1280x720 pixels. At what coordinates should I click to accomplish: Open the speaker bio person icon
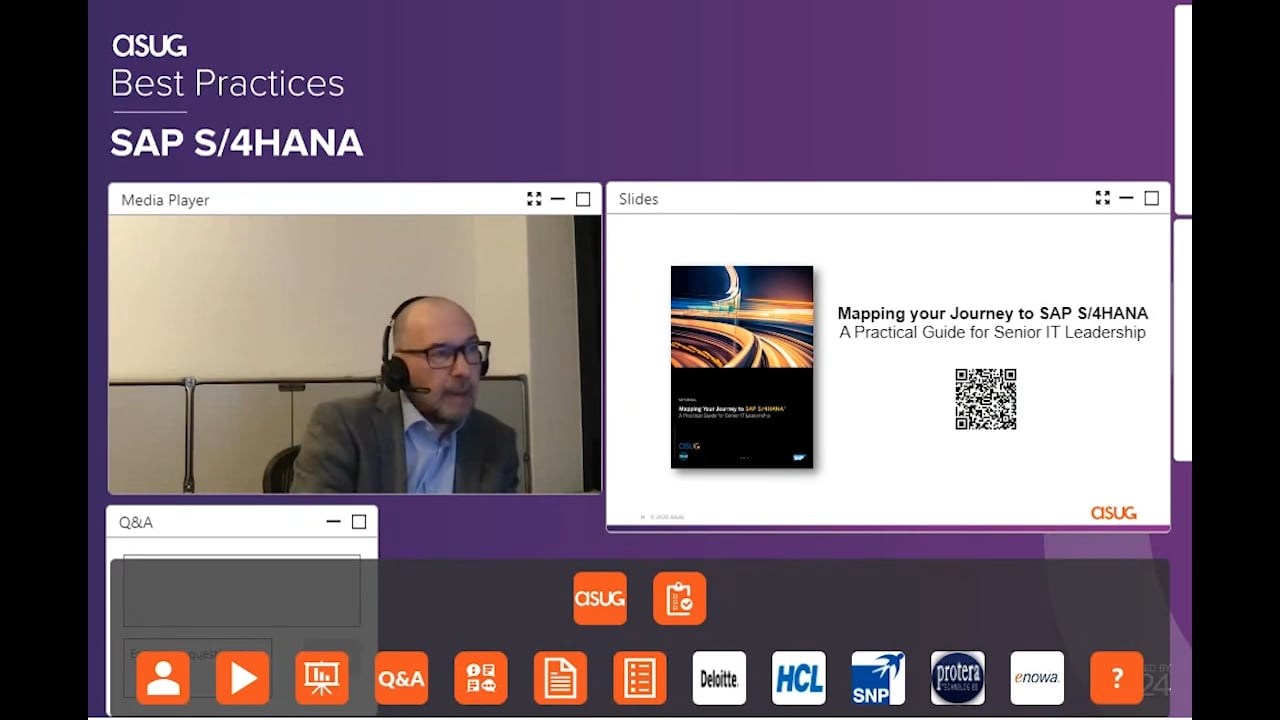pyautogui.click(x=163, y=678)
